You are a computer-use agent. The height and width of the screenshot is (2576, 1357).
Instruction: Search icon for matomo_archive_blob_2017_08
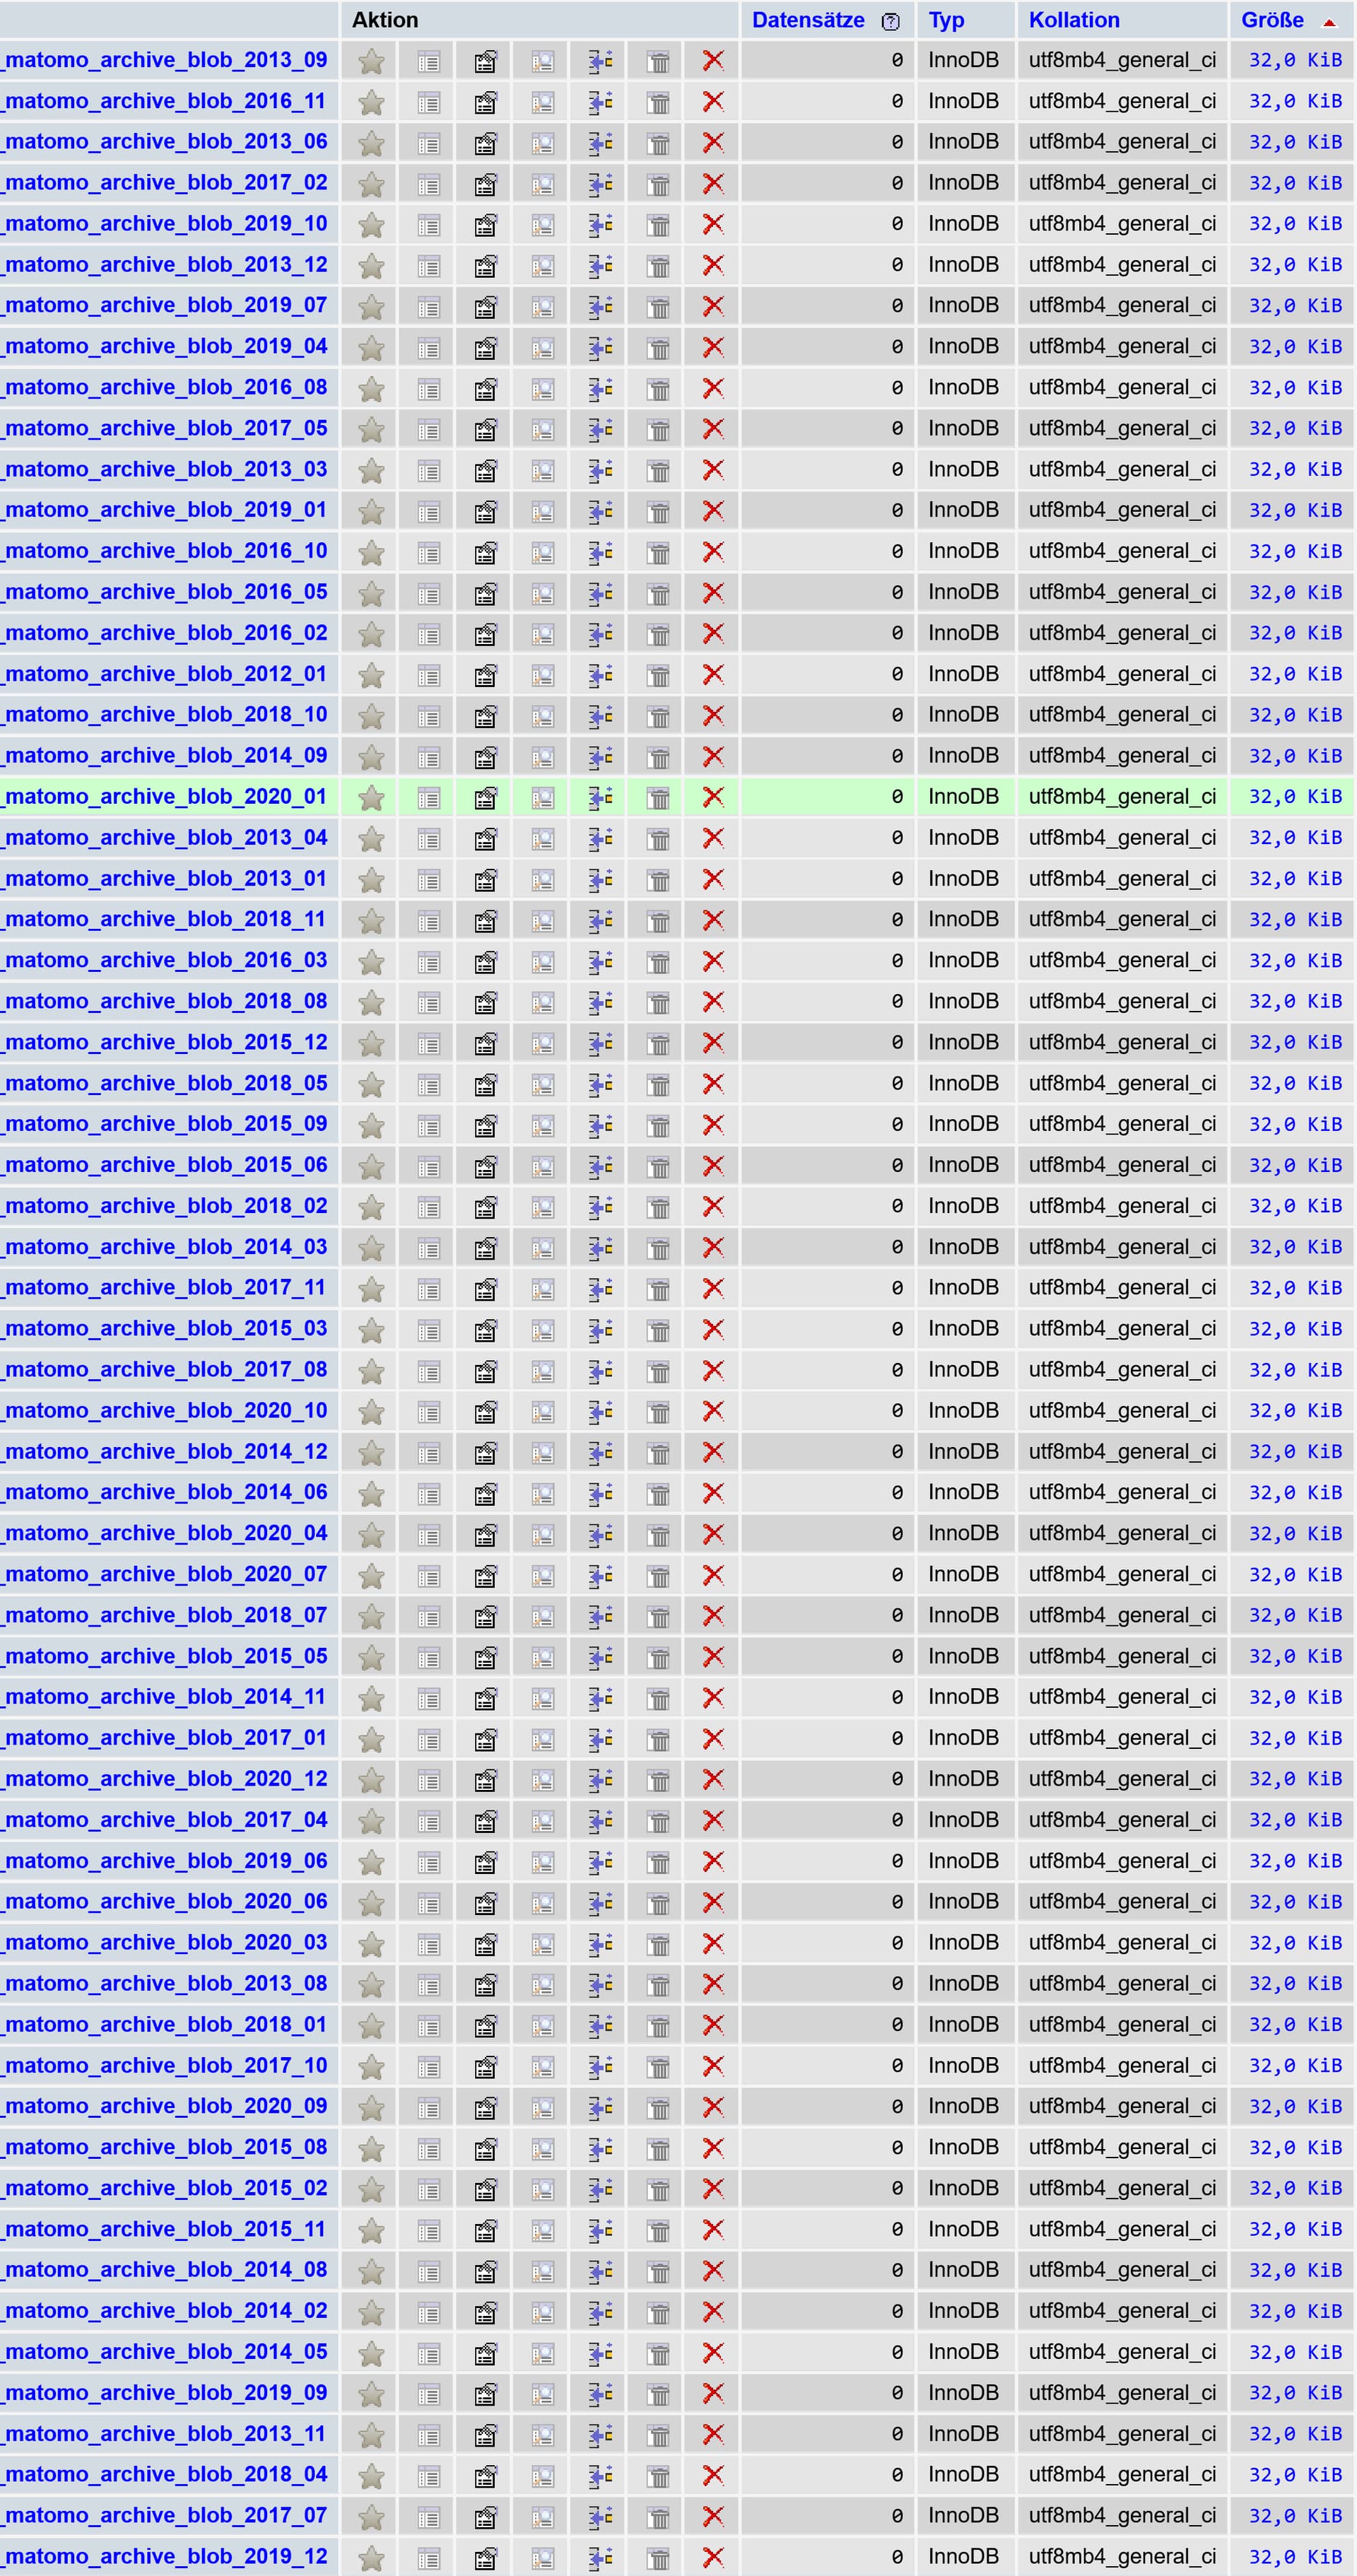point(542,1371)
